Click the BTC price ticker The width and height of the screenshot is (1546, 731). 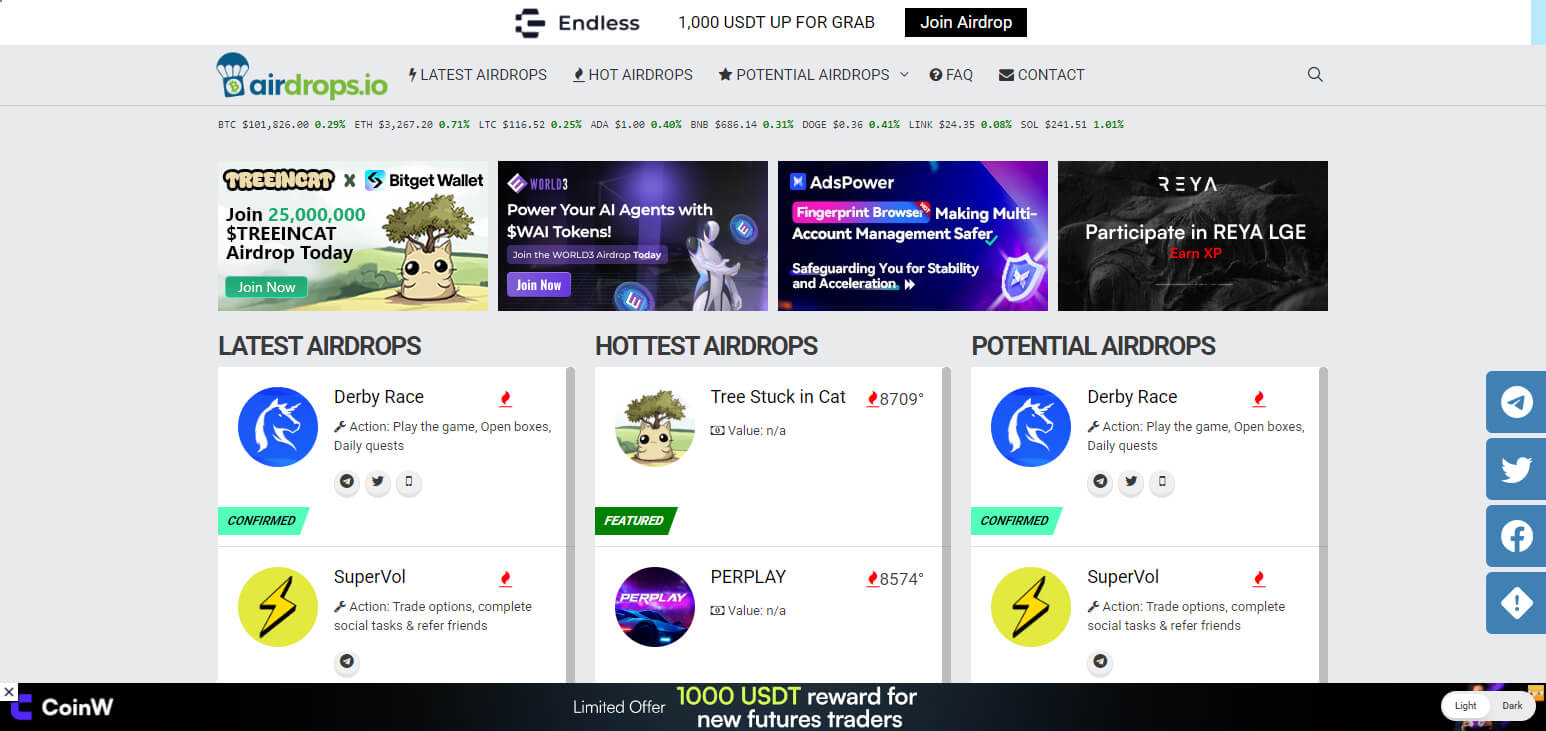[281, 125]
